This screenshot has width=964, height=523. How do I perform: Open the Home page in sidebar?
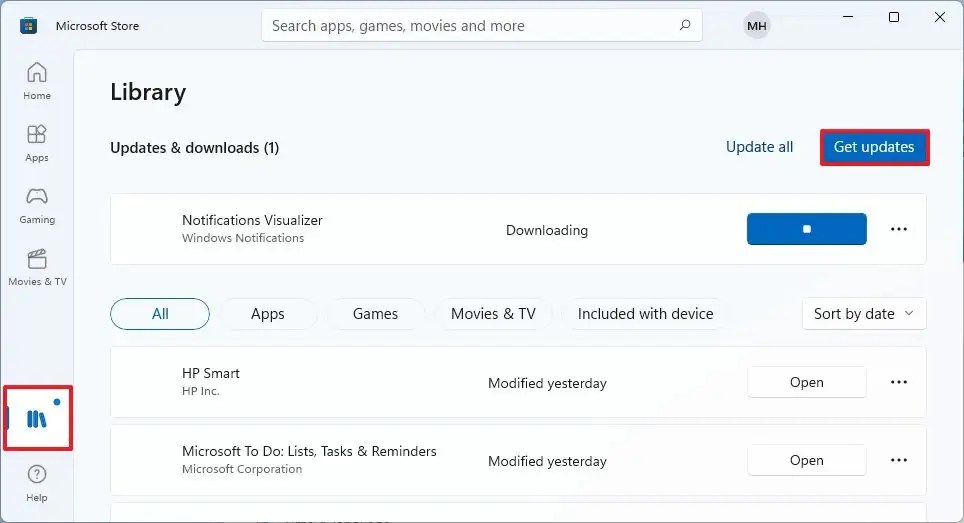(37, 81)
